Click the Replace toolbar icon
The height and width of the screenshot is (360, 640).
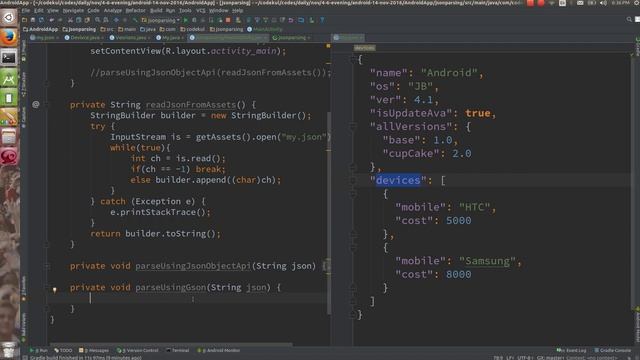coord(106,20)
